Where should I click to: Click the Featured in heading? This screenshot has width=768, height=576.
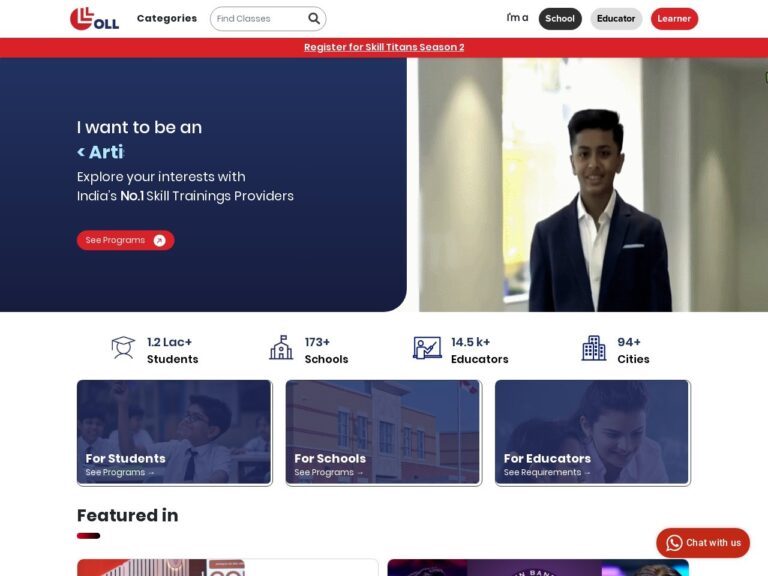(127, 515)
